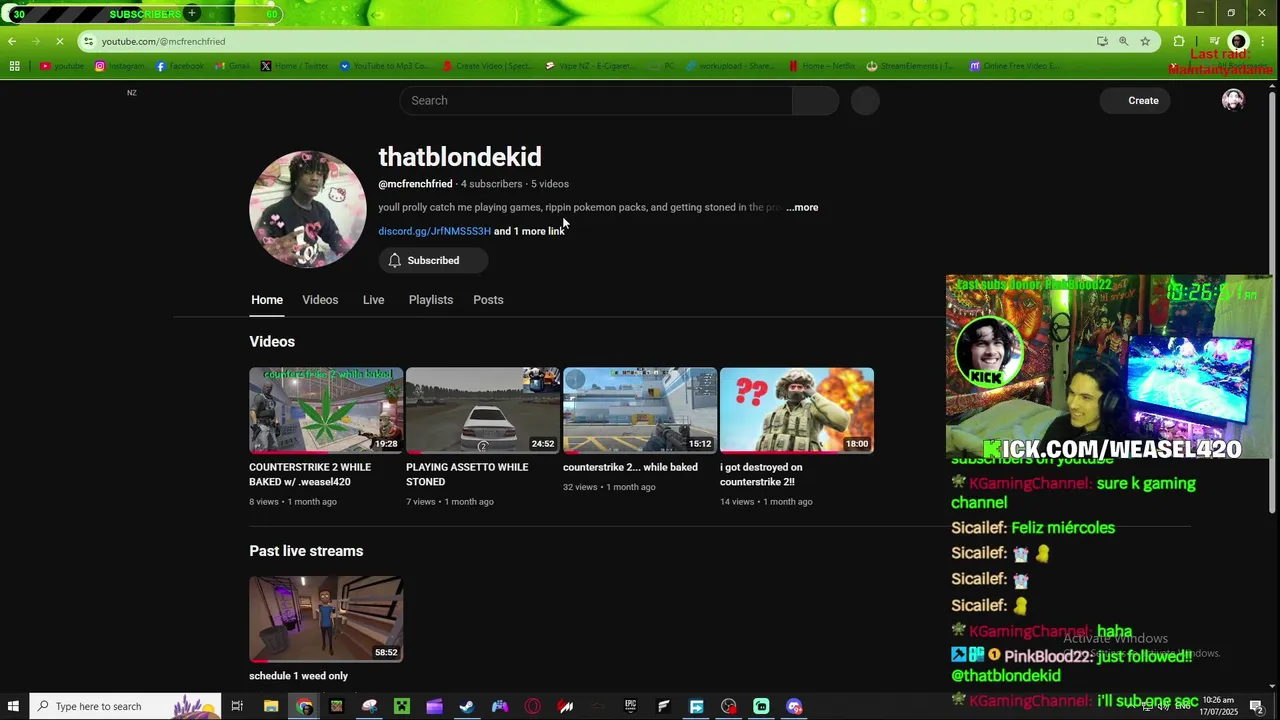The width and height of the screenshot is (1280, 720).
Task: Open the Online Free Video Editor bookmark
Action: [x=1014, y=66]
